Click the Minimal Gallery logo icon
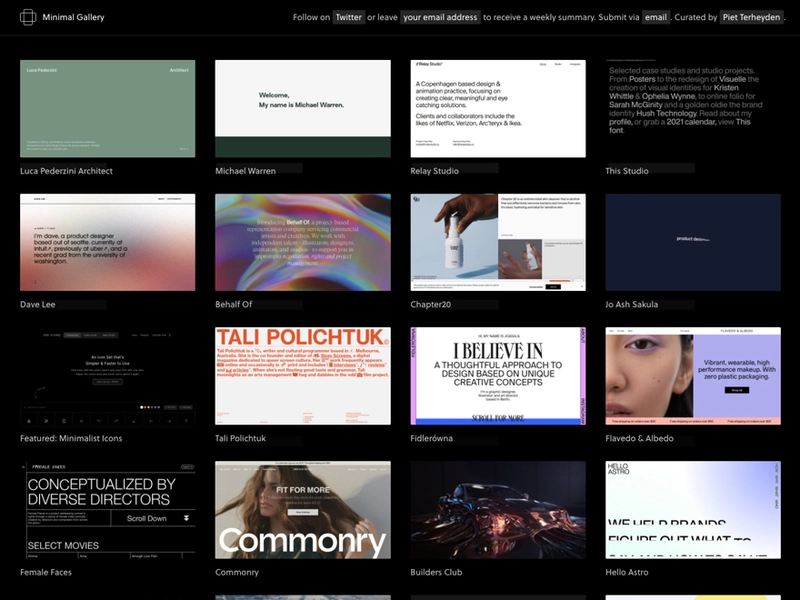The height and width of the screenshot is (600, 800). tap(28, 17)
